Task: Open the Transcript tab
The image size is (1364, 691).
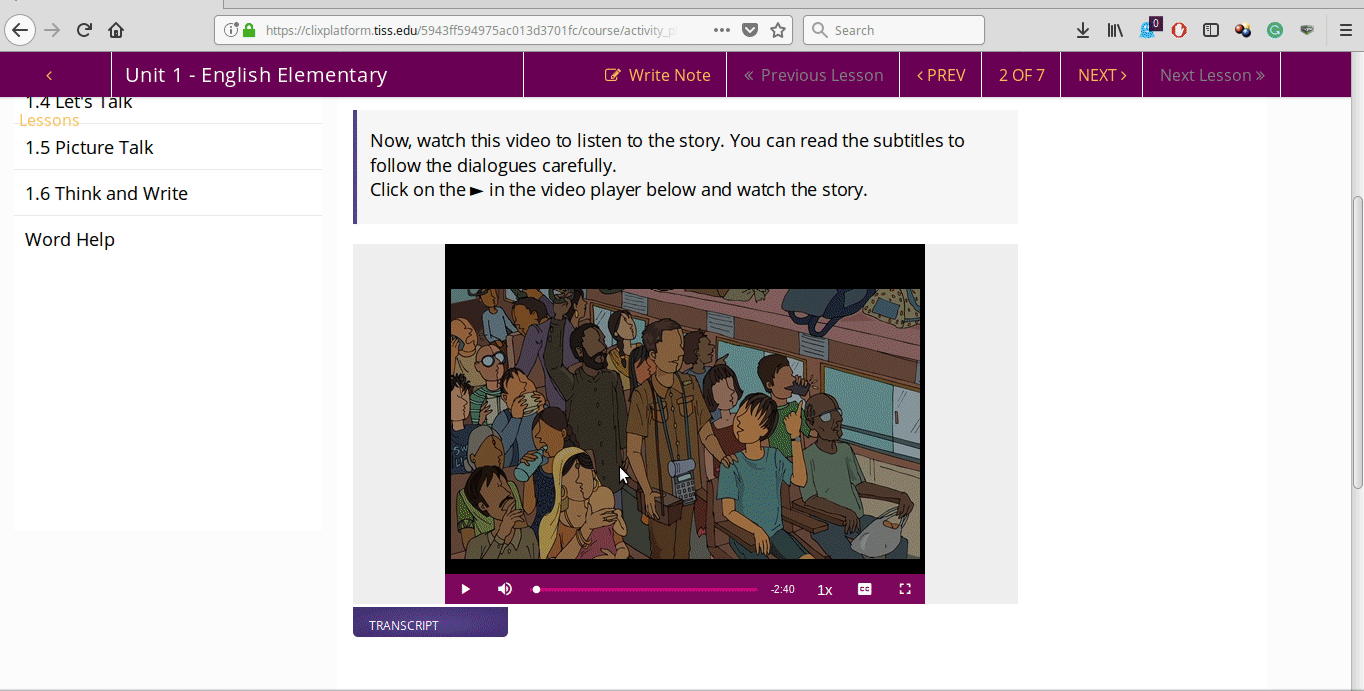Action: click(x=430, y=623)
